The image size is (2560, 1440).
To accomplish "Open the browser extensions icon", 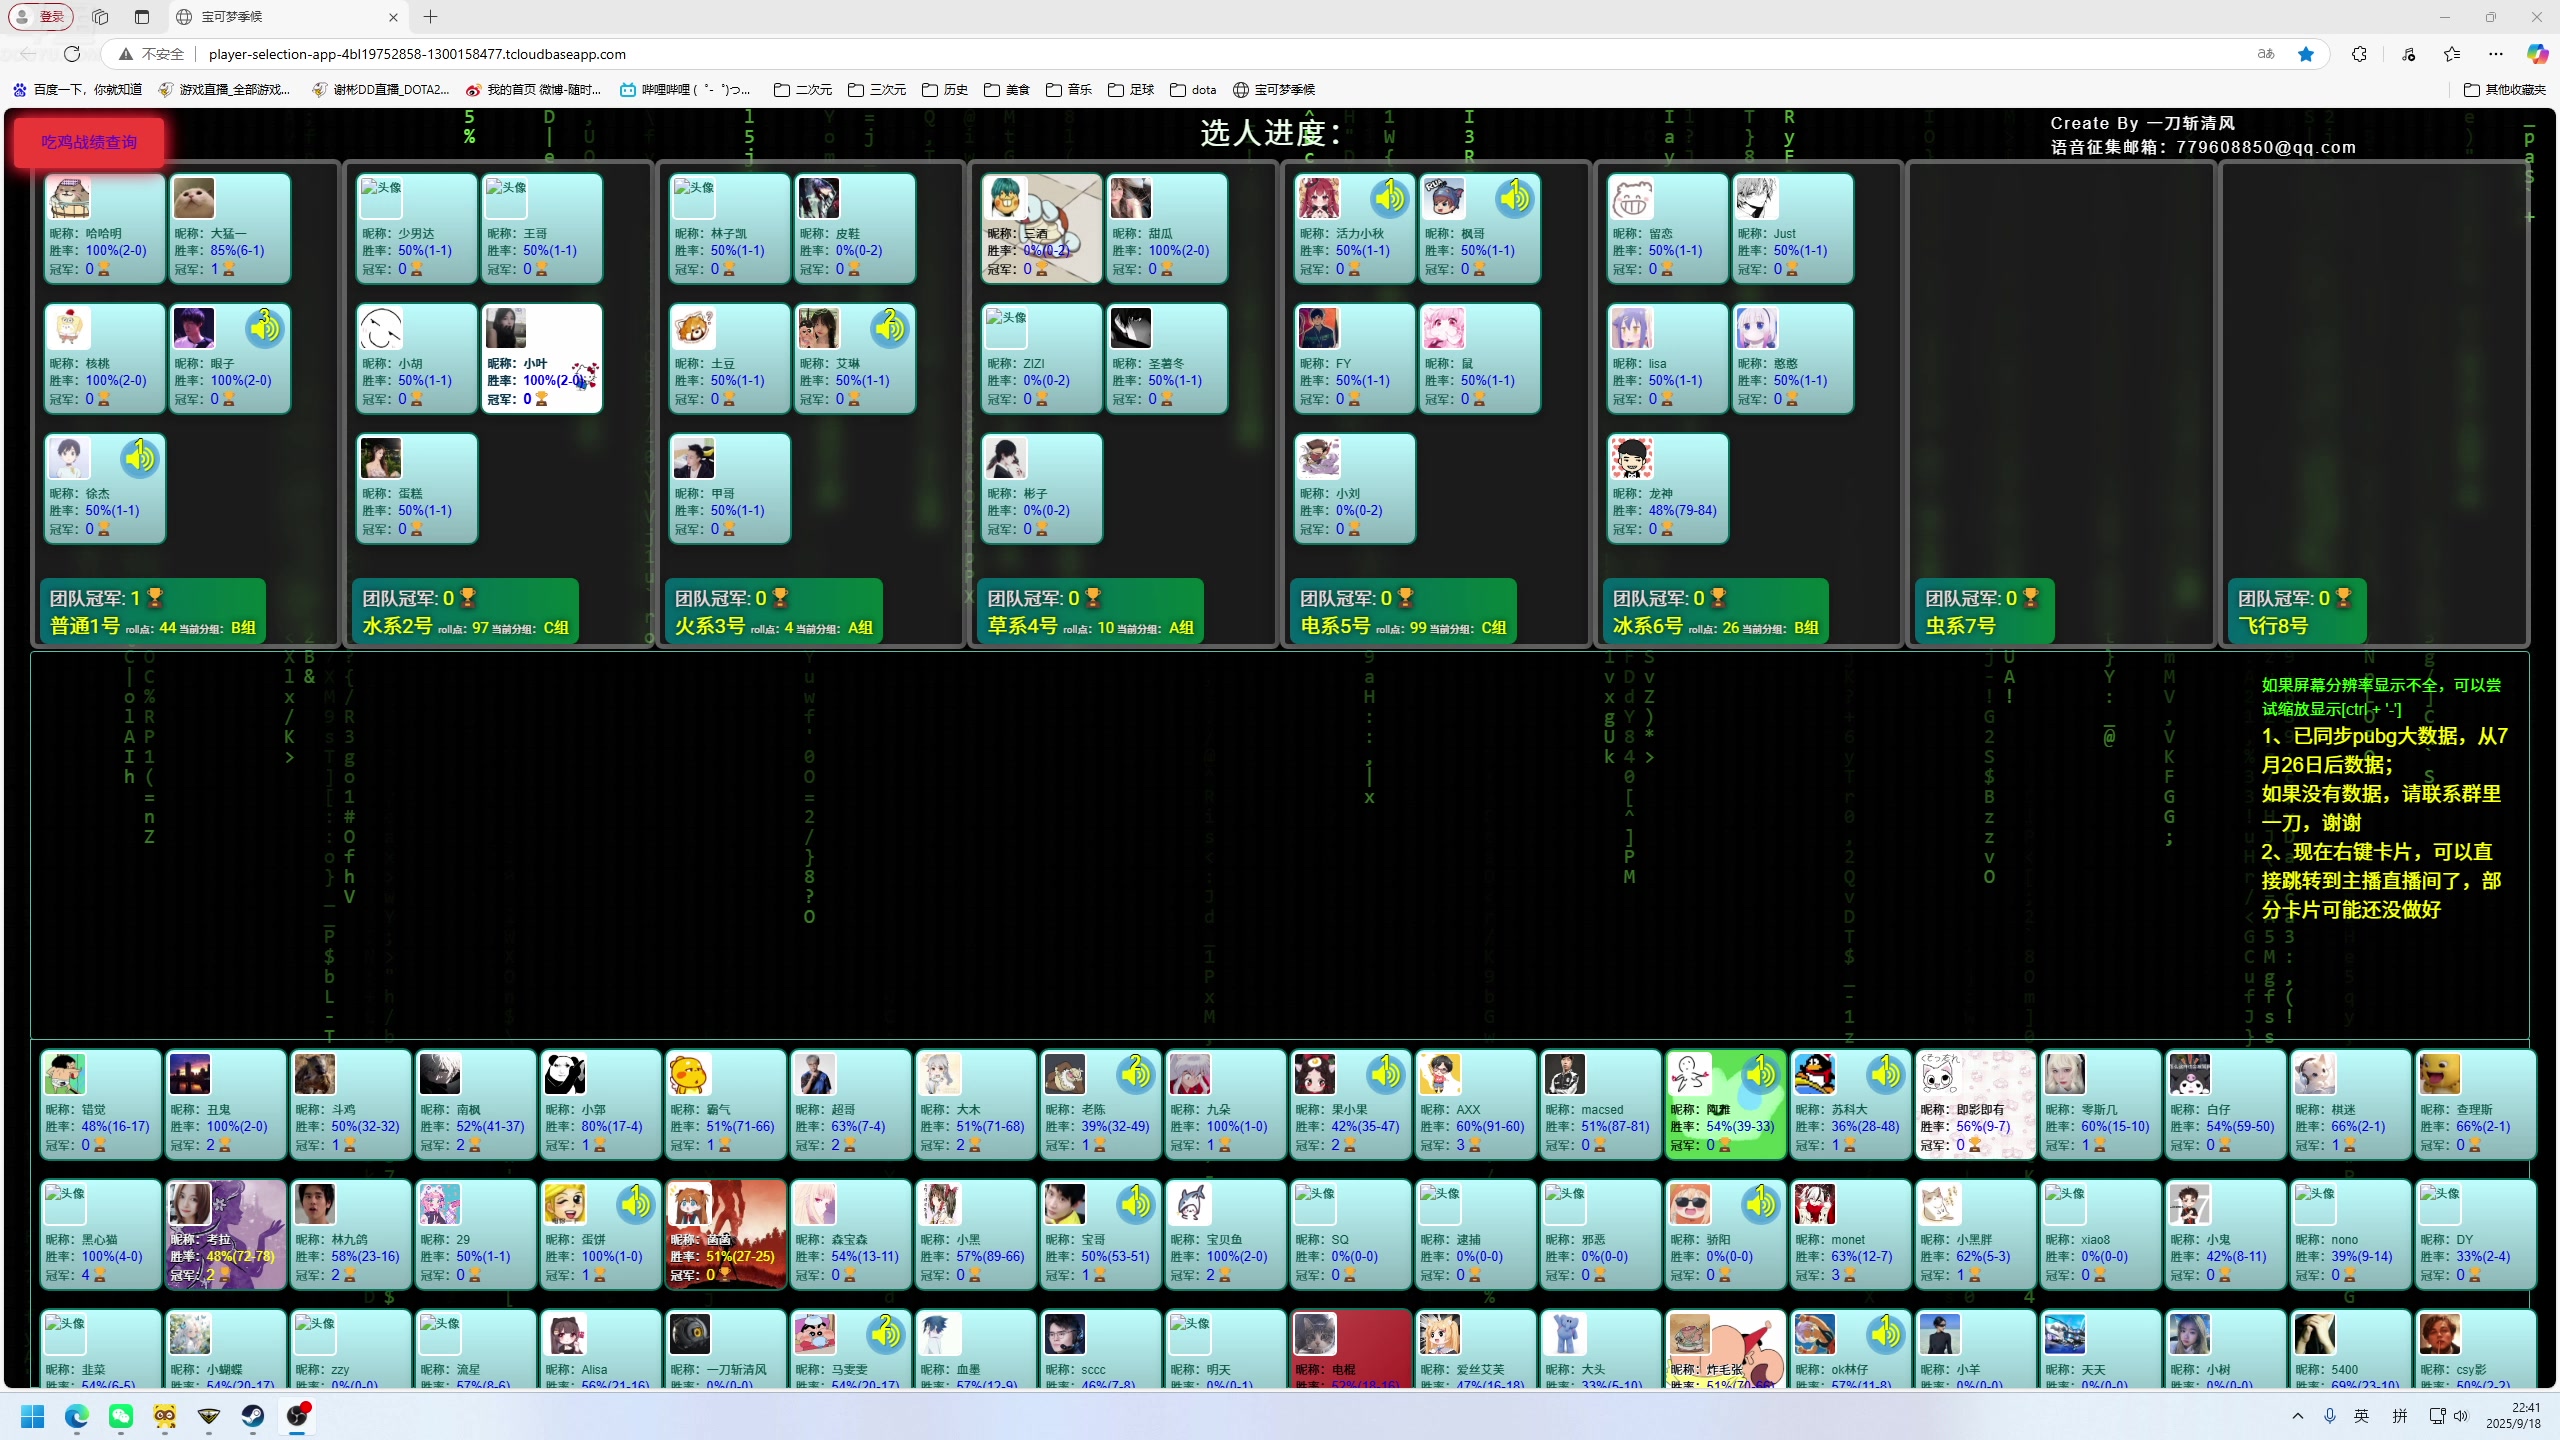I will [2359, 54].
